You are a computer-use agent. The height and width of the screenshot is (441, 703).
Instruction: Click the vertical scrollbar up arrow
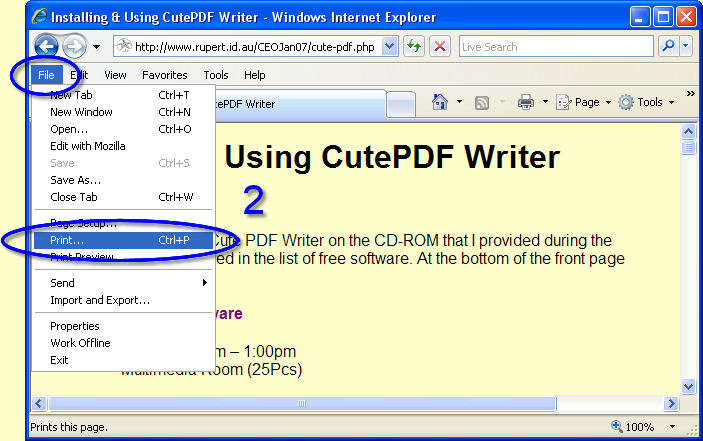click(688, 131)
